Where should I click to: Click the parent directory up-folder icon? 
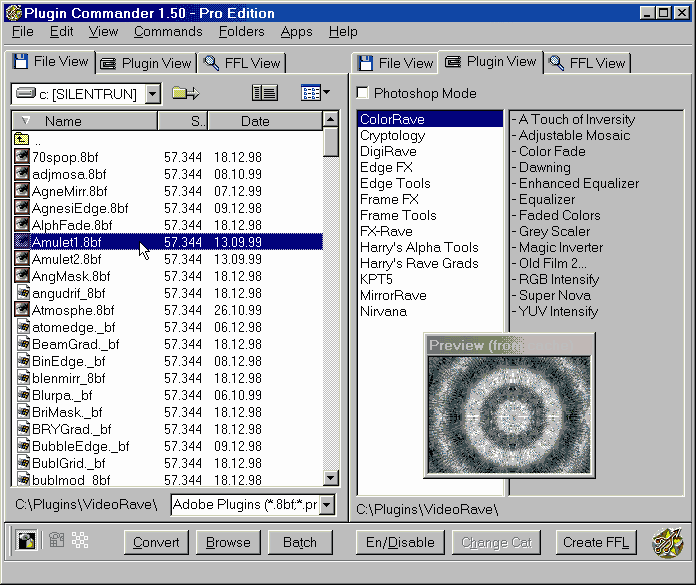point(22,140)
